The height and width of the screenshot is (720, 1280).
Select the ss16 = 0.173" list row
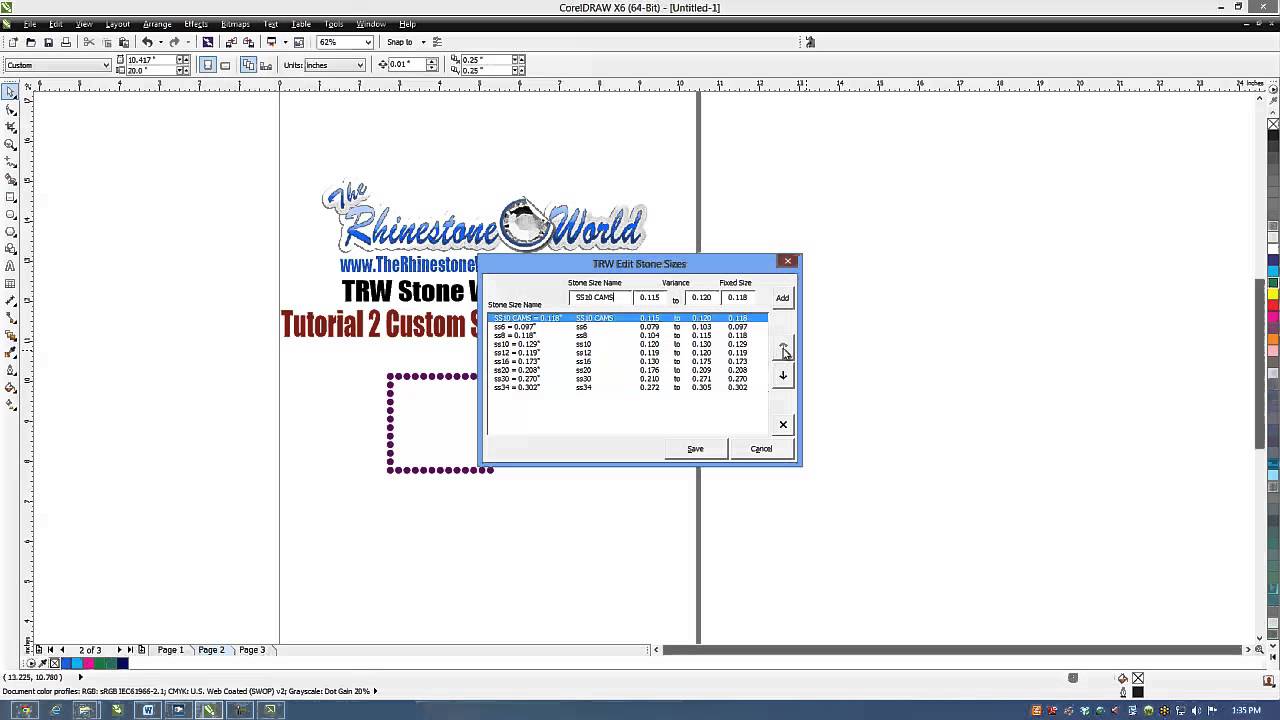click(x=627, y=361)
